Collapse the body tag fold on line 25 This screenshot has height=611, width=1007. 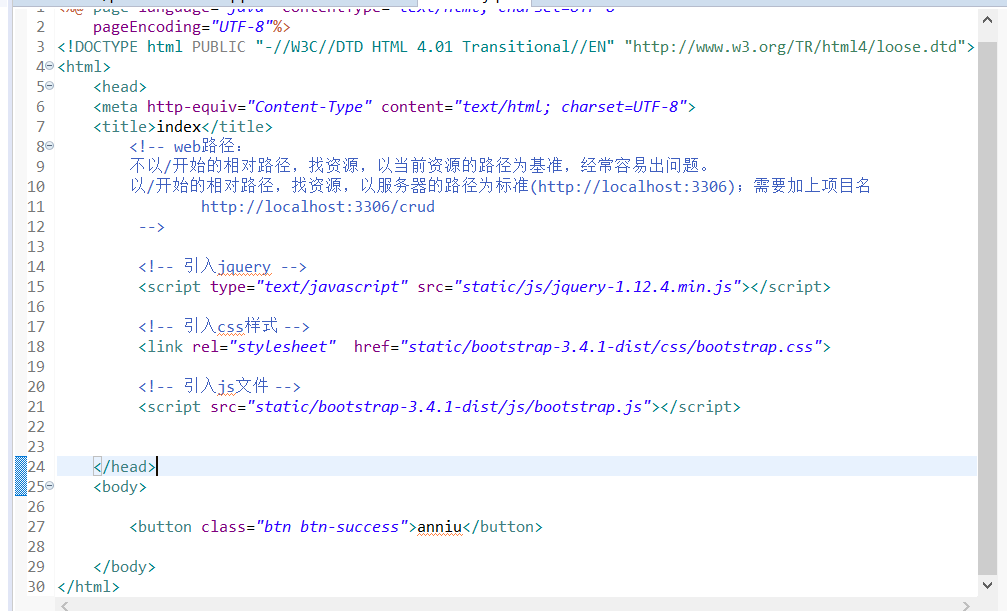pos(50,486)
